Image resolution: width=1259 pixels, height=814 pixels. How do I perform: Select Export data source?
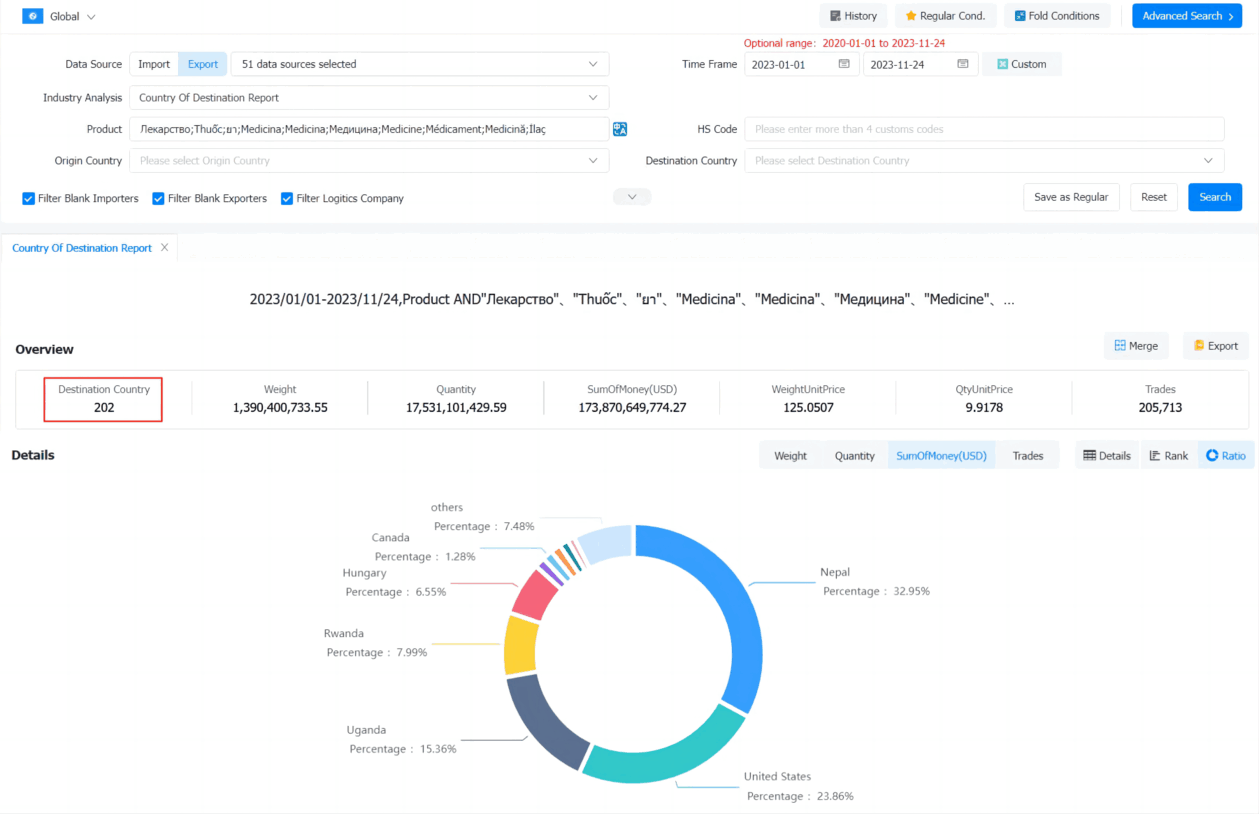coord(203,64)
